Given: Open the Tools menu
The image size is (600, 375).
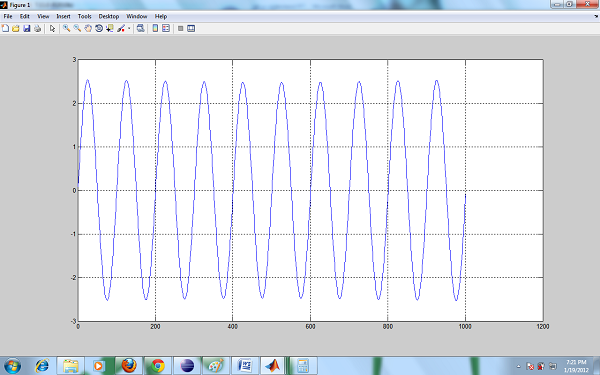Looking at the screenshot, I should [x=85, y=16].
